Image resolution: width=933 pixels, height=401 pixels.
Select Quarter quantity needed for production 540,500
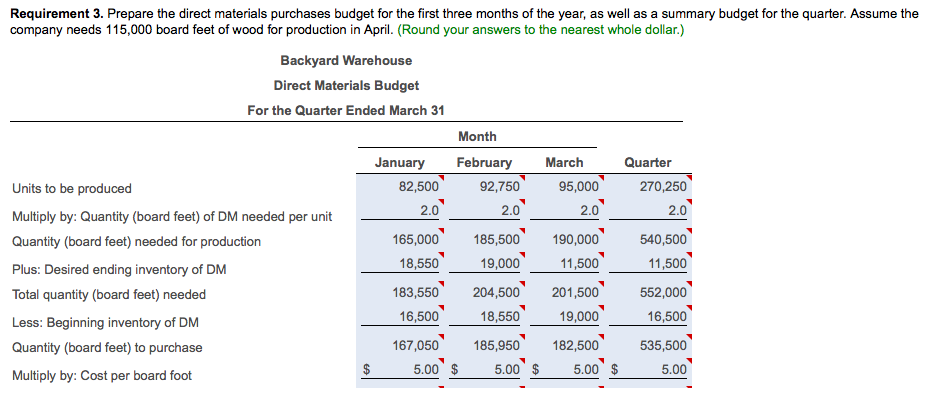(663, 240)
